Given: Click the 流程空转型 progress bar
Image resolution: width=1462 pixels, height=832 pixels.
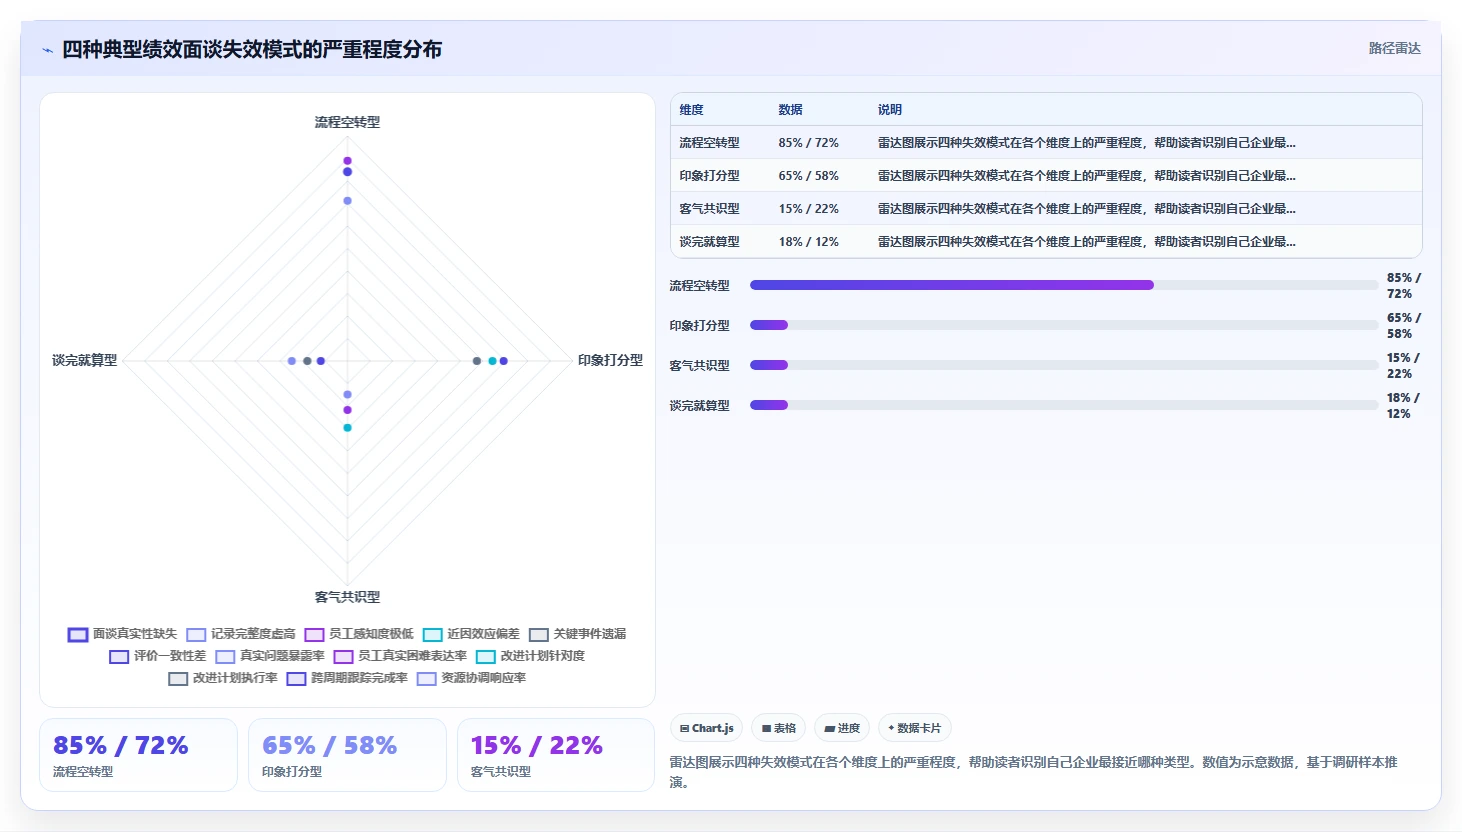Looking at the screenshot, I should (1064, 285).
